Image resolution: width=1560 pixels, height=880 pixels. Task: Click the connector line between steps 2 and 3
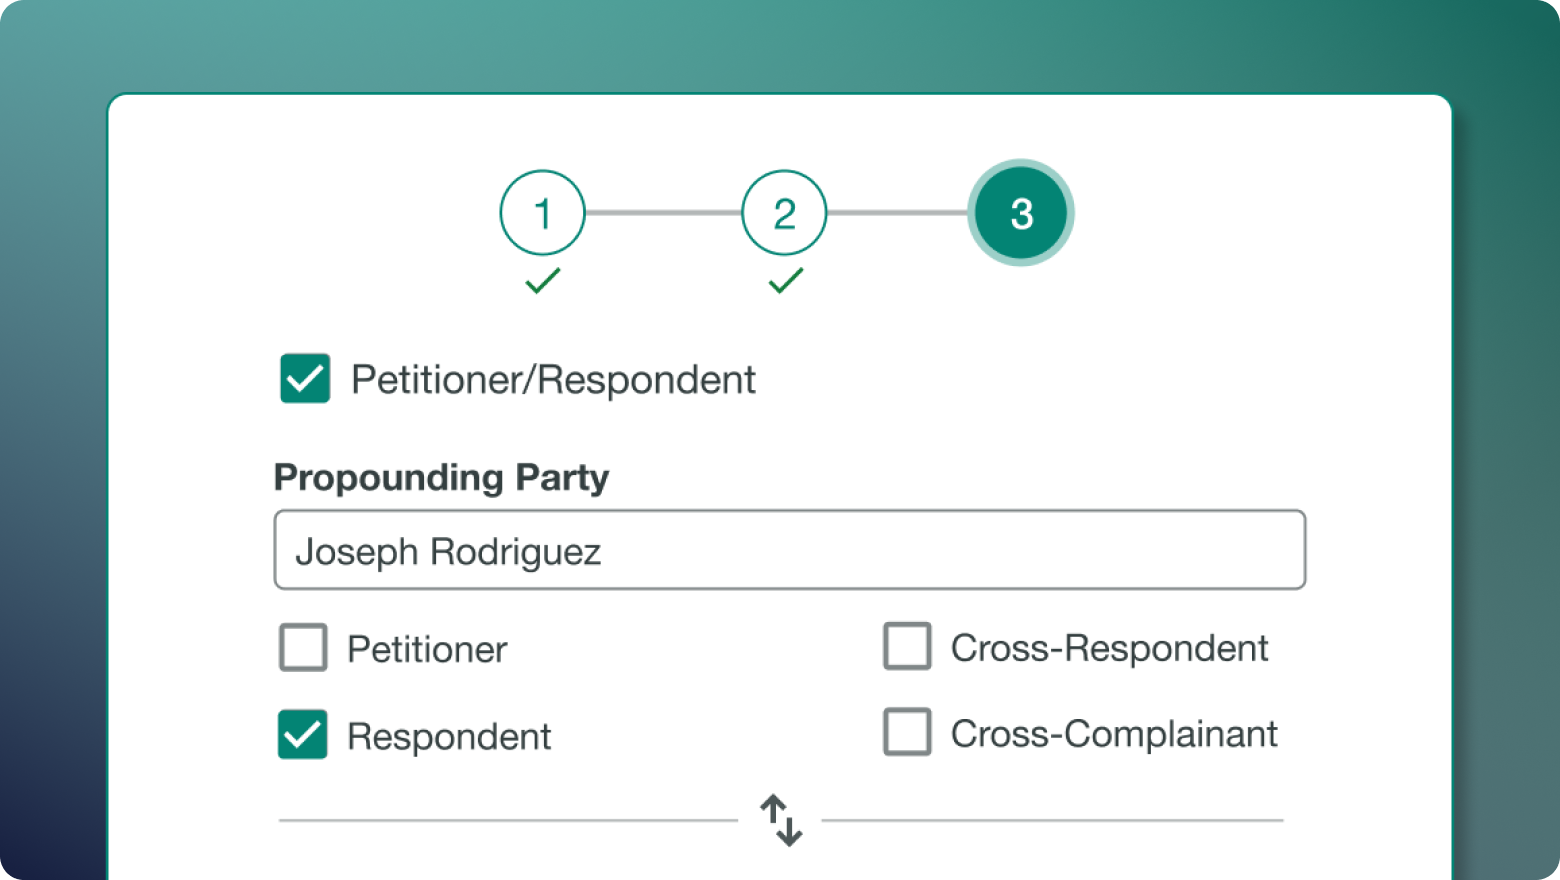pos(900,213)
